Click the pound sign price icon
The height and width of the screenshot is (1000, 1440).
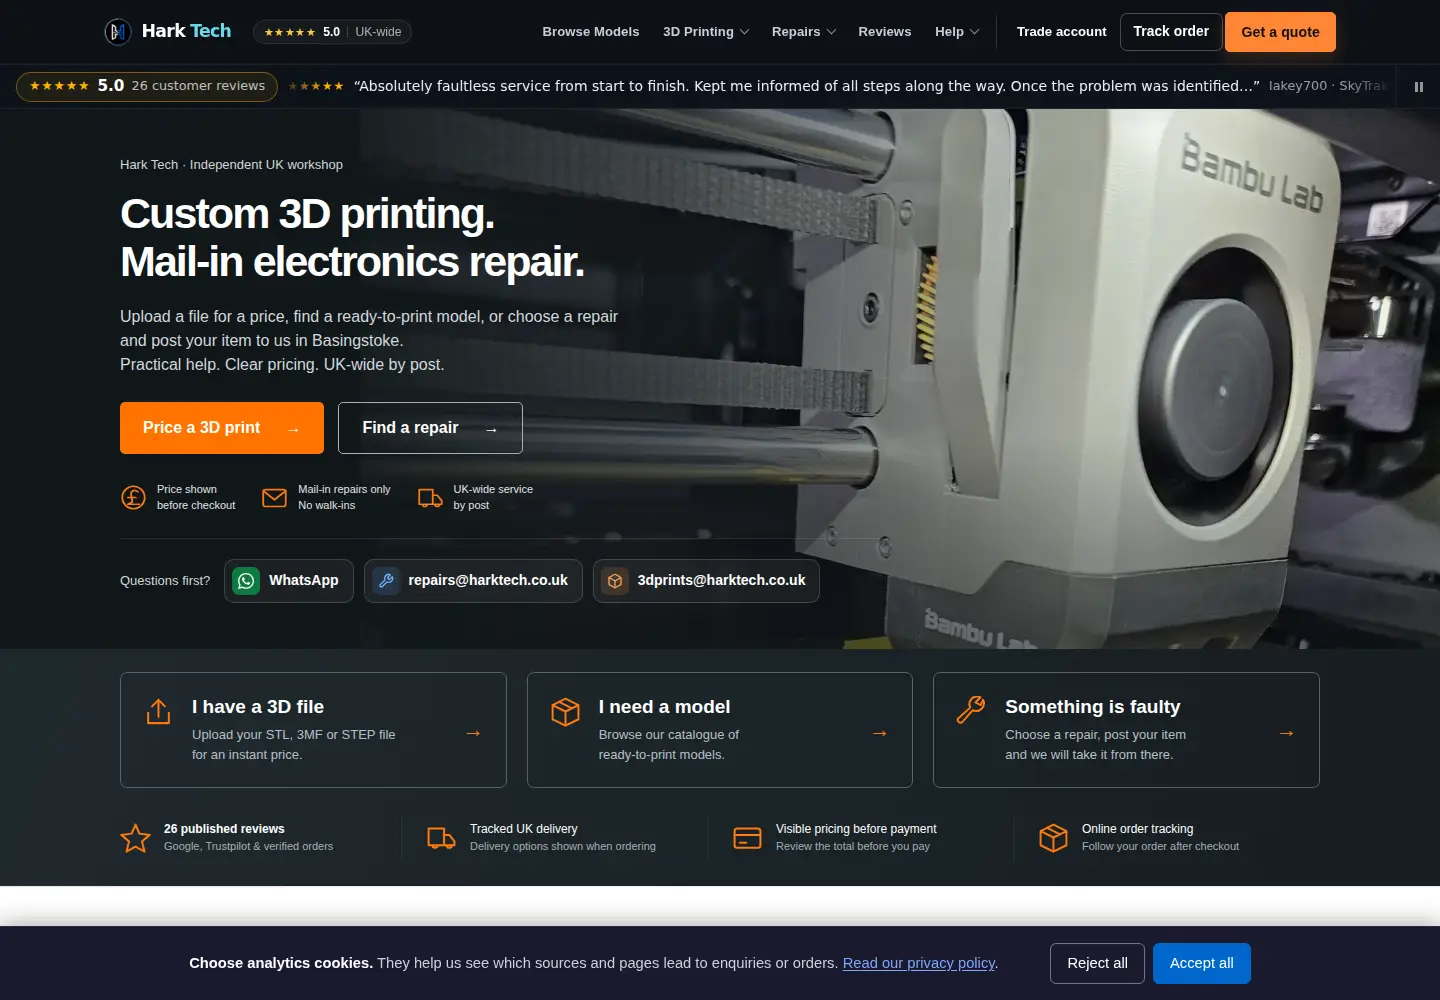133,497
